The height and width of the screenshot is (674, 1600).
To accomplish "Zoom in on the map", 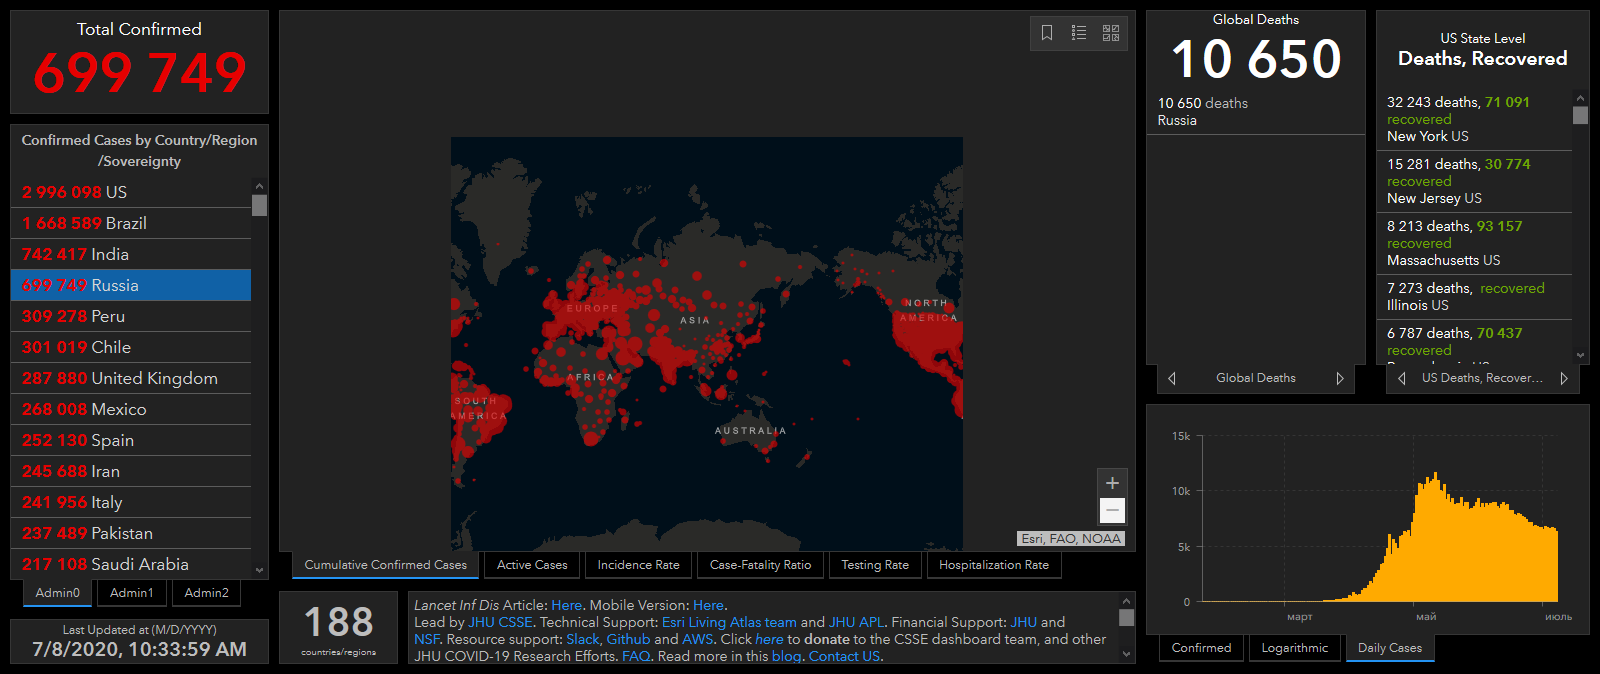I will coord(1112,483).
